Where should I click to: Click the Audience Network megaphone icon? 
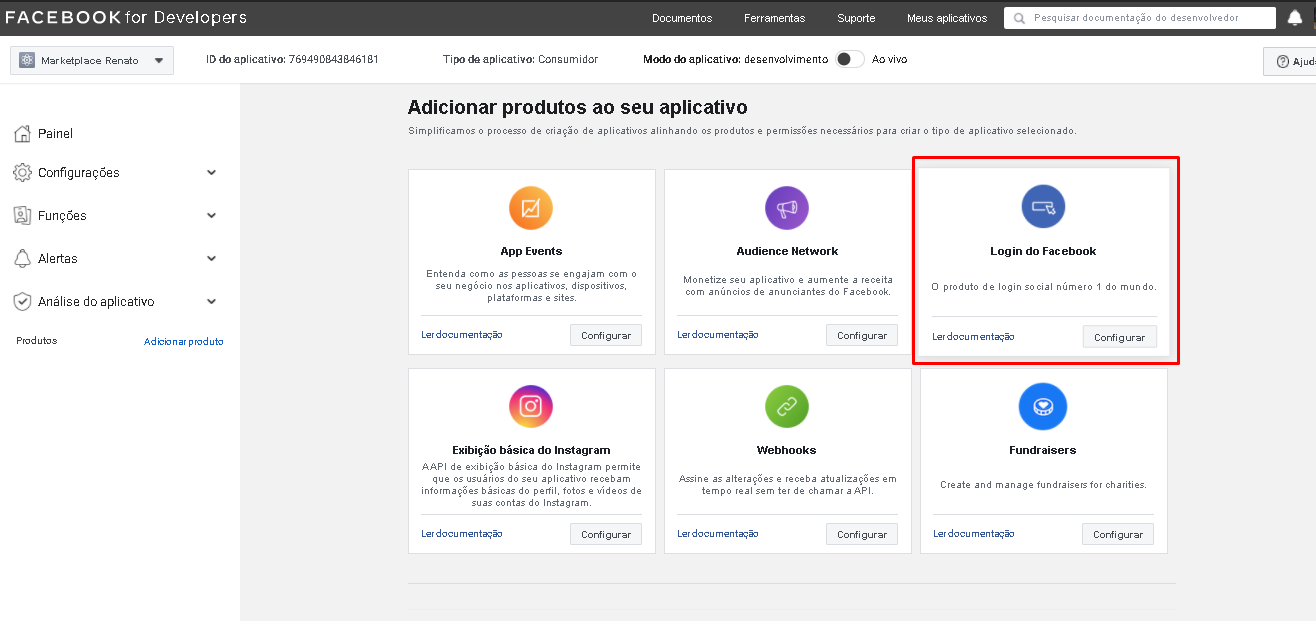coord(787,209)
